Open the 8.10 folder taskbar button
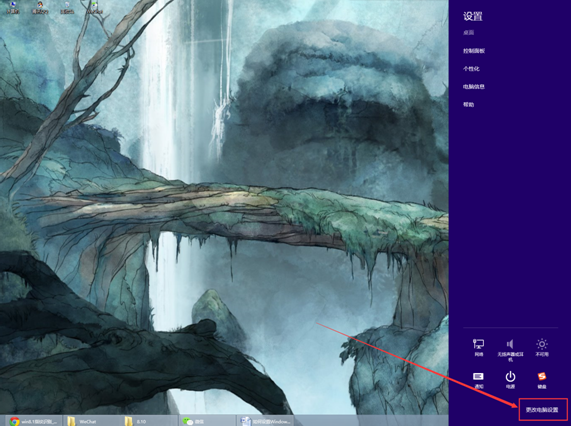 pos(149,421)
